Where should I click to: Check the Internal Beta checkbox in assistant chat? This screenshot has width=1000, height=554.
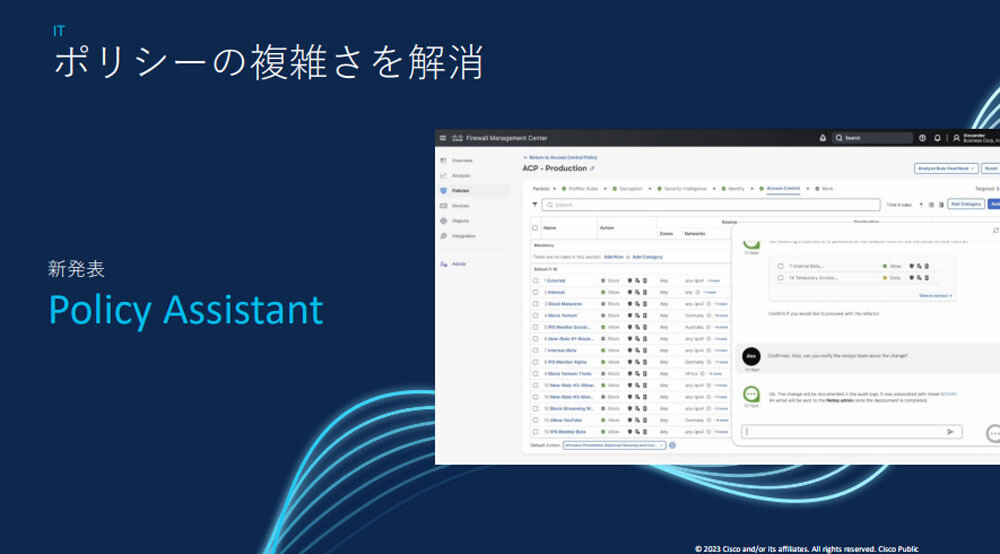point(780,266)
